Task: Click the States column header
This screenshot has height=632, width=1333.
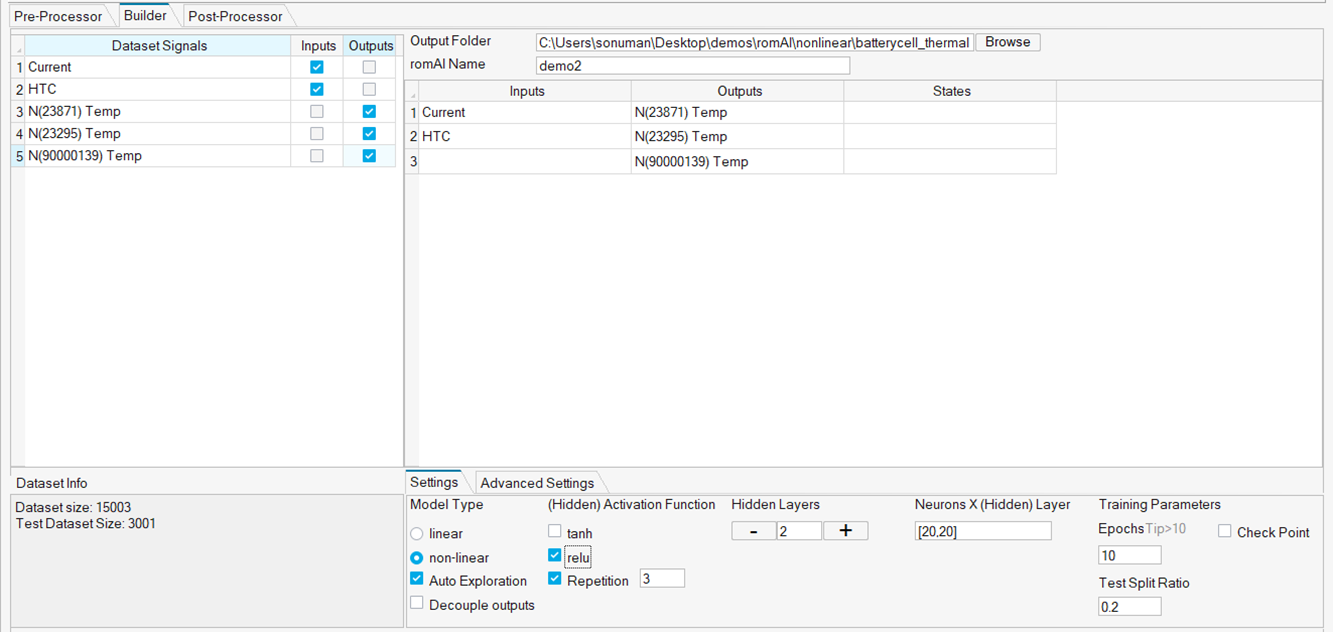Action: (x=951, y=91)
